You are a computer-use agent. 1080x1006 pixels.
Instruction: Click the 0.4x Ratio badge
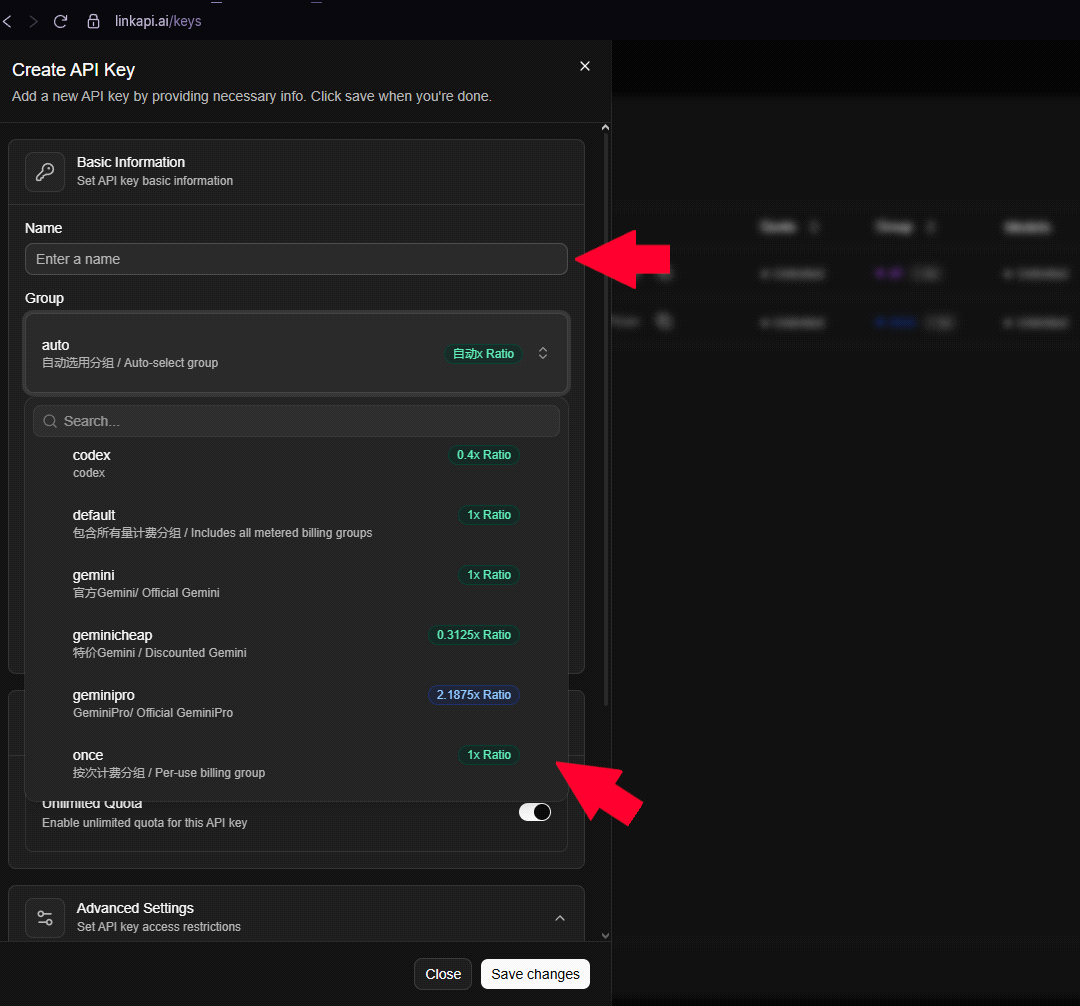(484, 455)
